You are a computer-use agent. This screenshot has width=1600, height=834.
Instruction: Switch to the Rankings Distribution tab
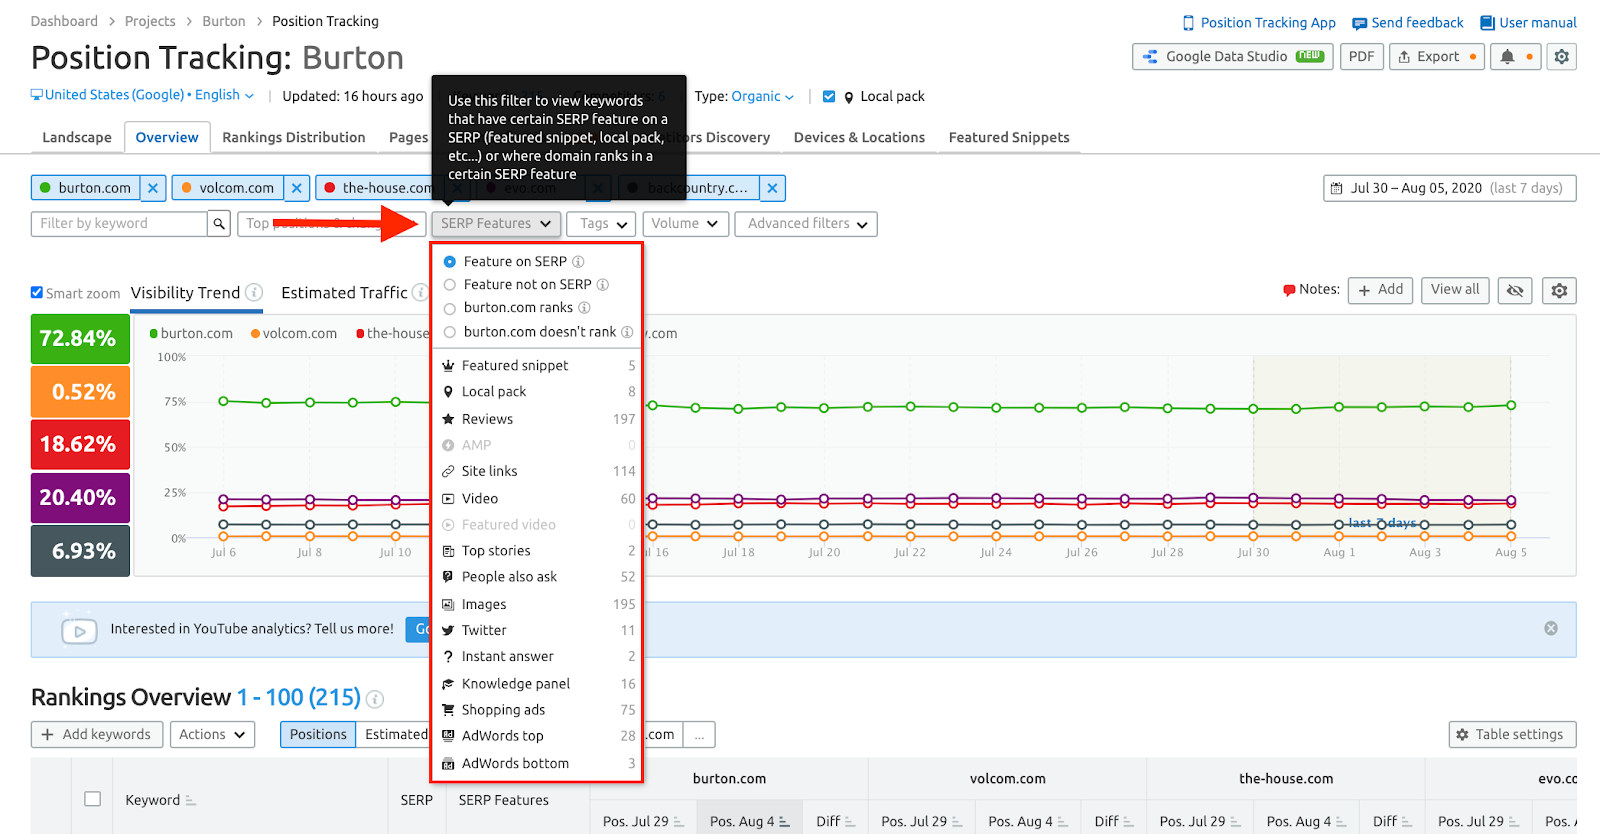293,138
